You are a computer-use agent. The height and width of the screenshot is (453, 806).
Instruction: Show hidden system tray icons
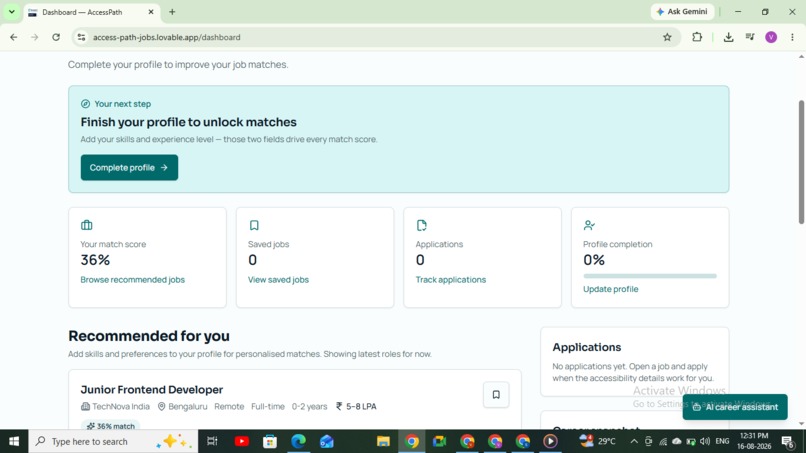634,441
